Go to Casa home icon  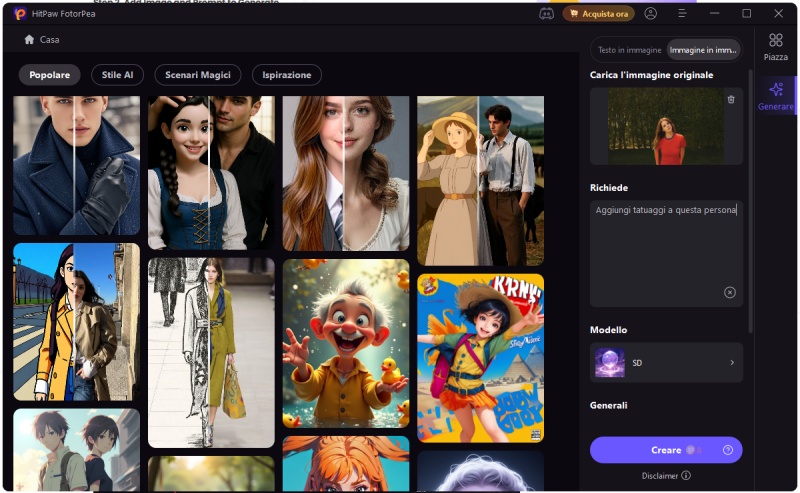pos(29,39)
